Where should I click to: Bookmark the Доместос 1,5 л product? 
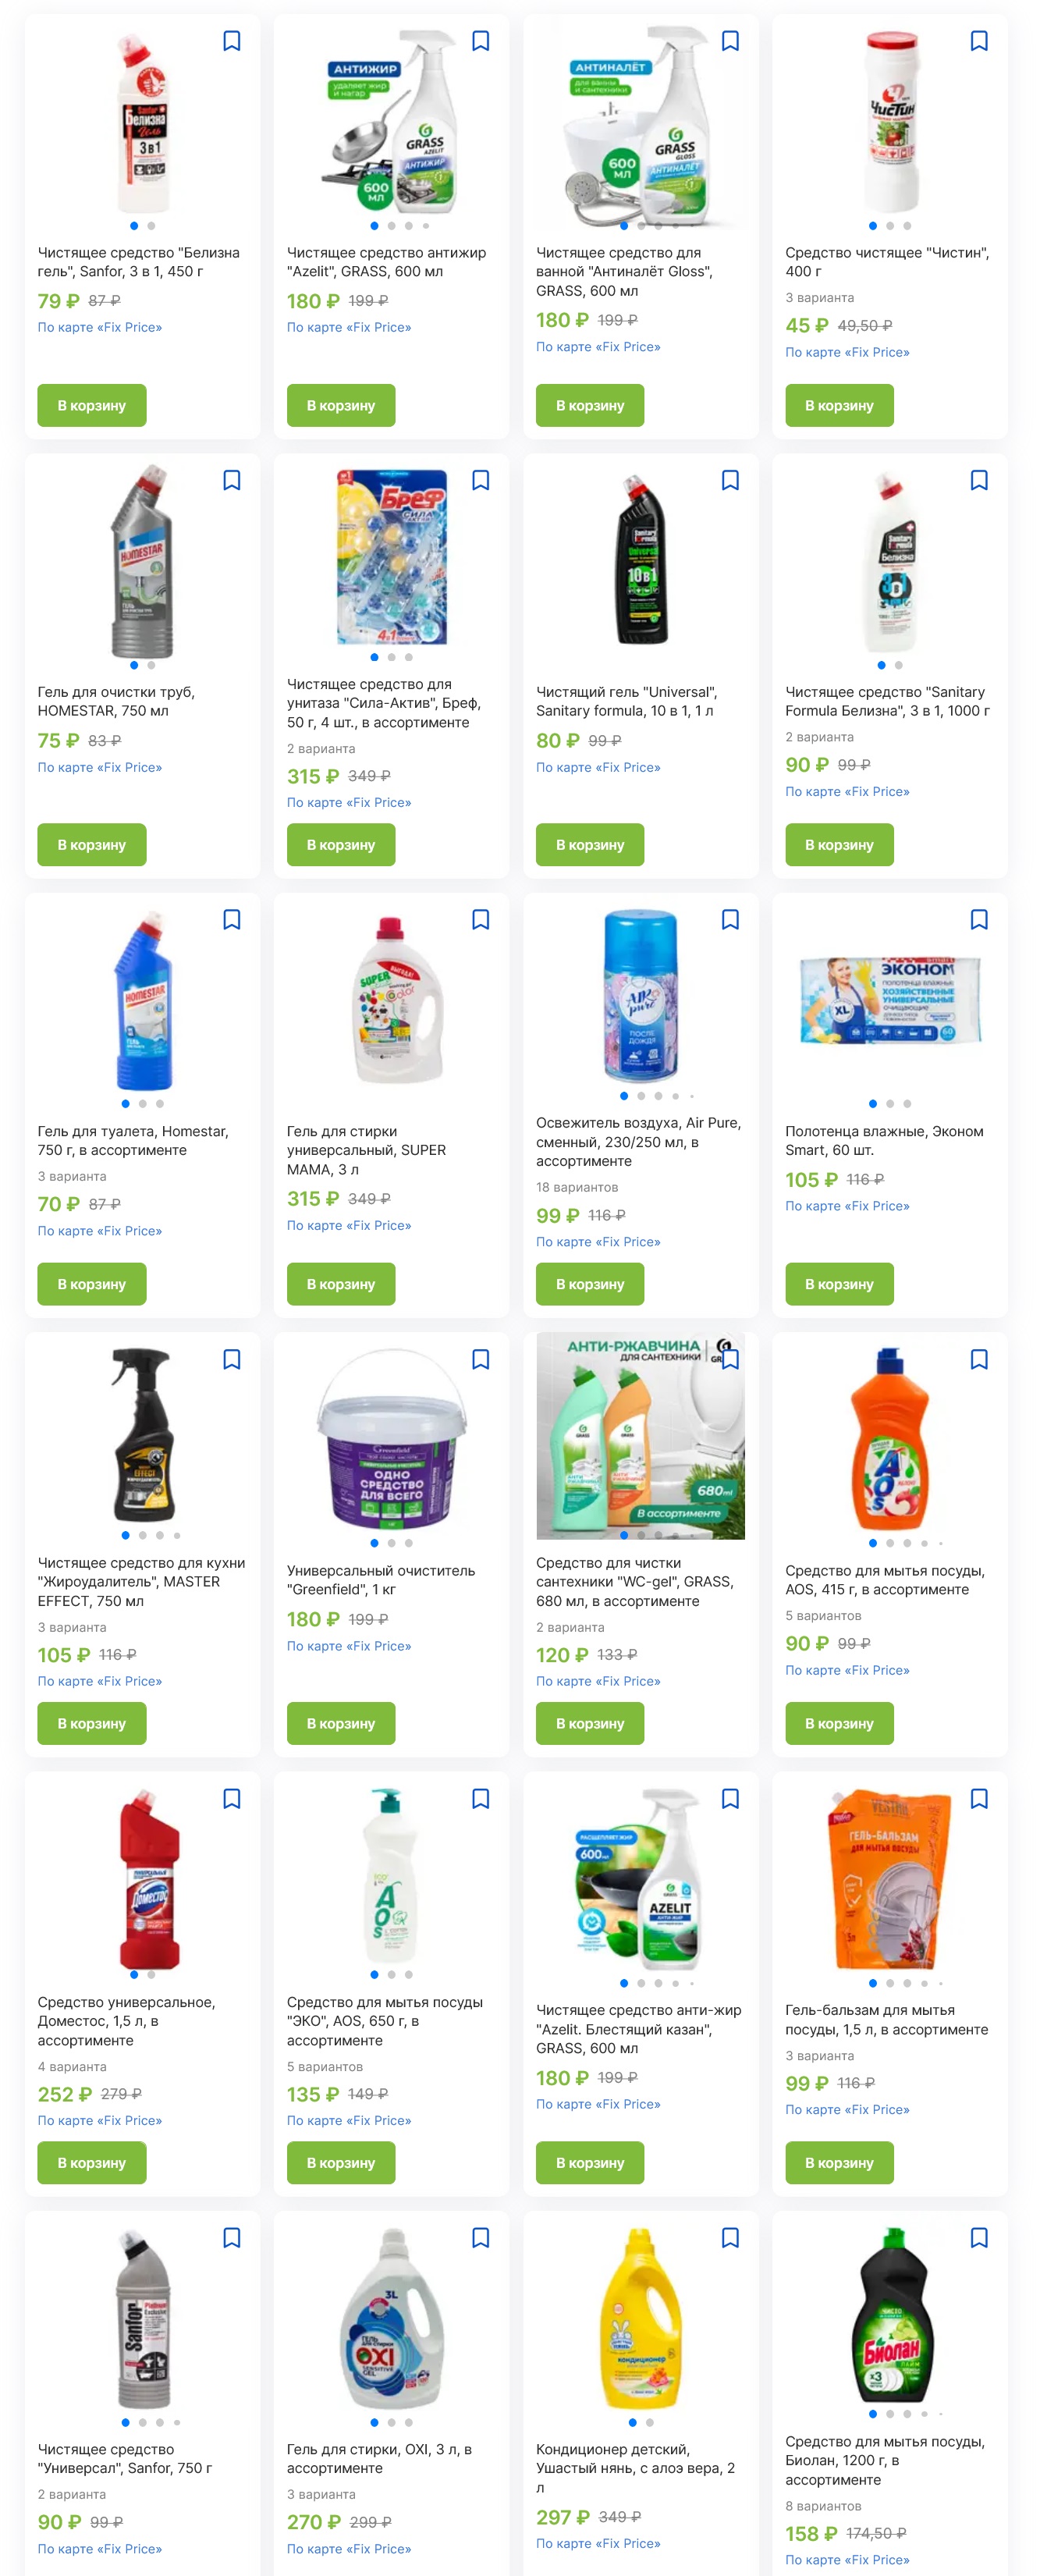(x=231, y=1799)
